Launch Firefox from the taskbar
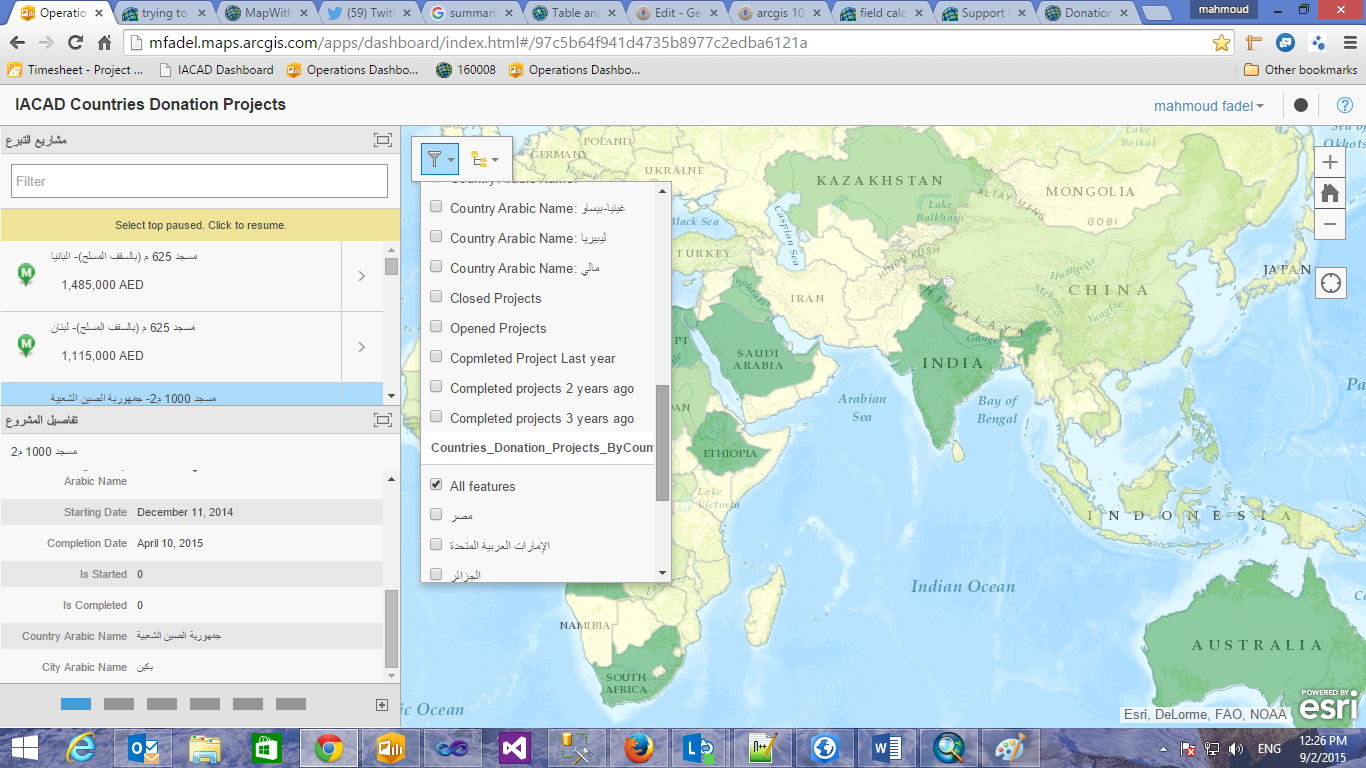Image resolution: width=1366 pixels, height=768 pixels. click(x=637, y=747)
